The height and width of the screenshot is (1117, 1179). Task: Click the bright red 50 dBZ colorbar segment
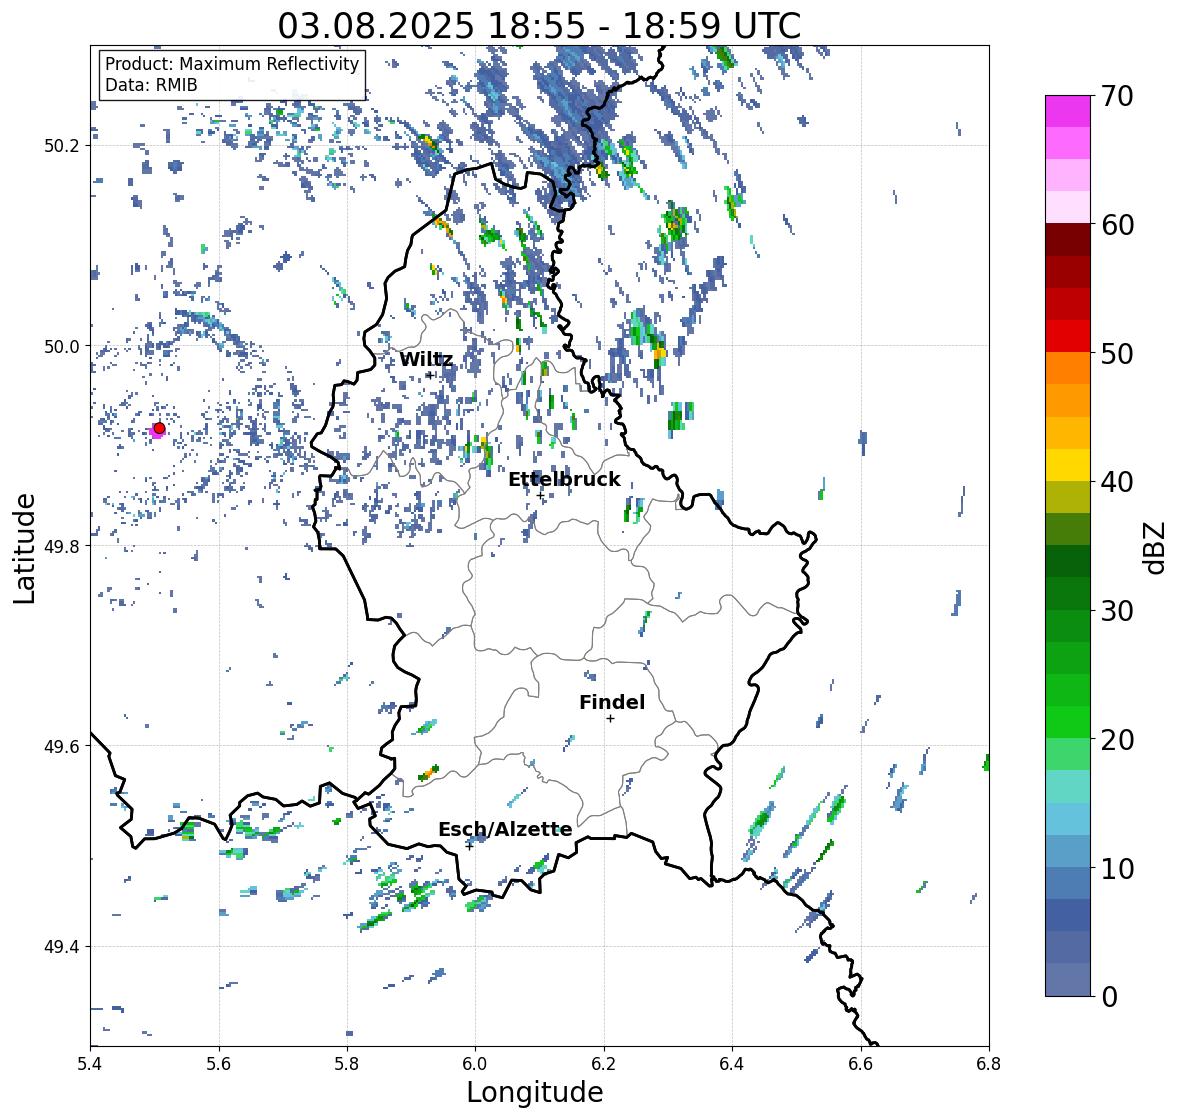(1068, 336)
